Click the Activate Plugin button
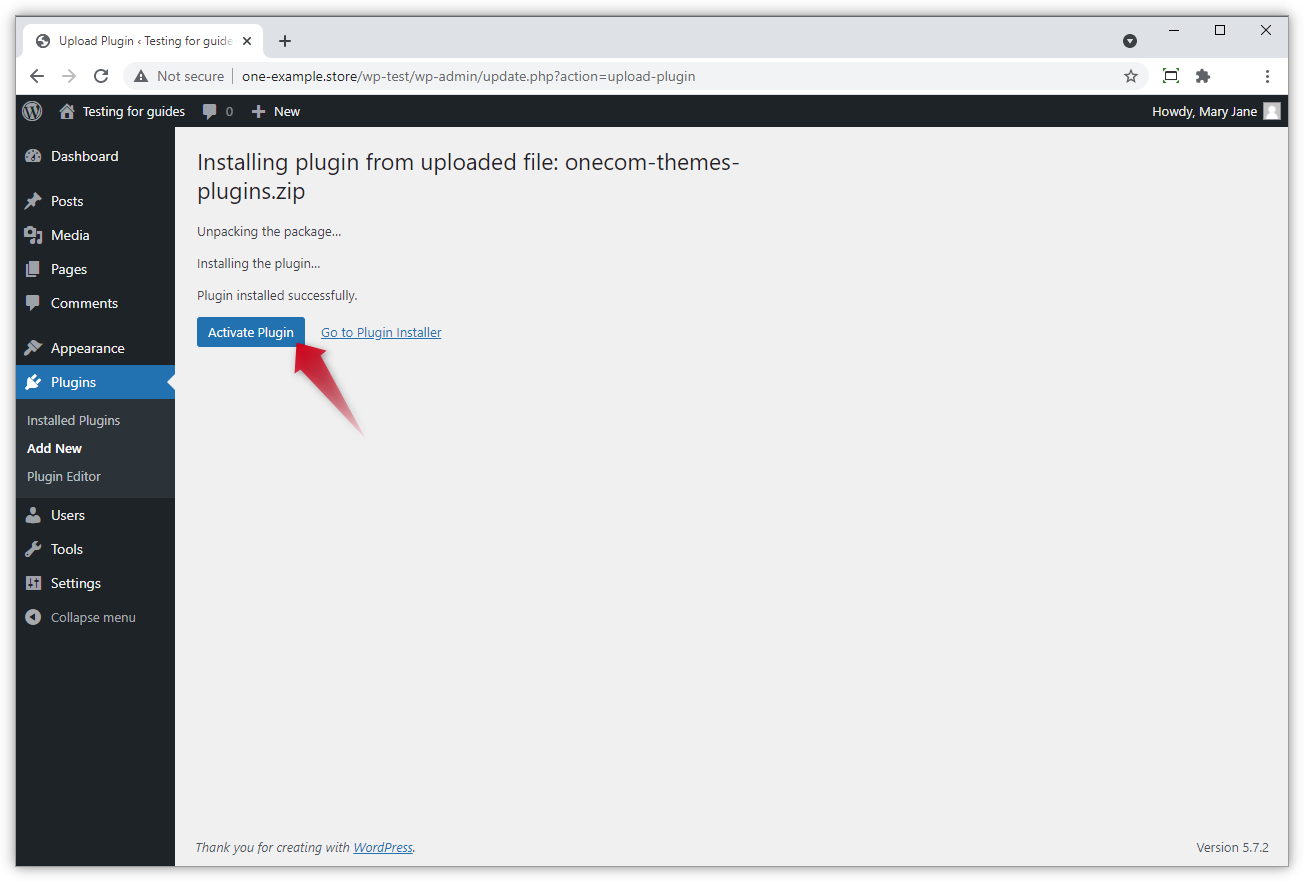The image size is (1304, 882). [x=250, y=332]
